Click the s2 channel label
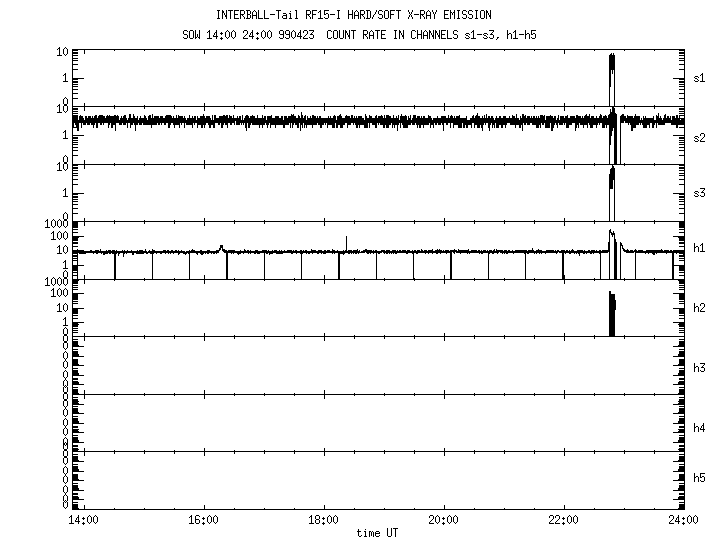 700,137
